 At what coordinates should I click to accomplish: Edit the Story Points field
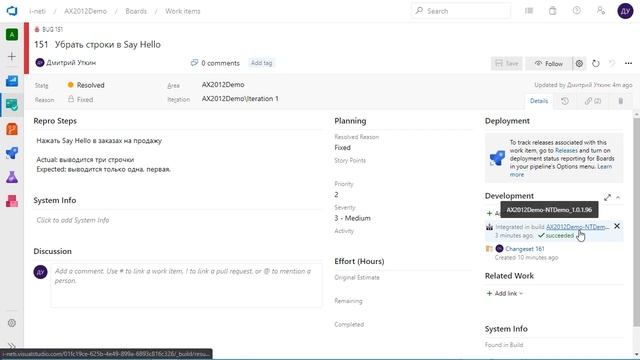403,171
